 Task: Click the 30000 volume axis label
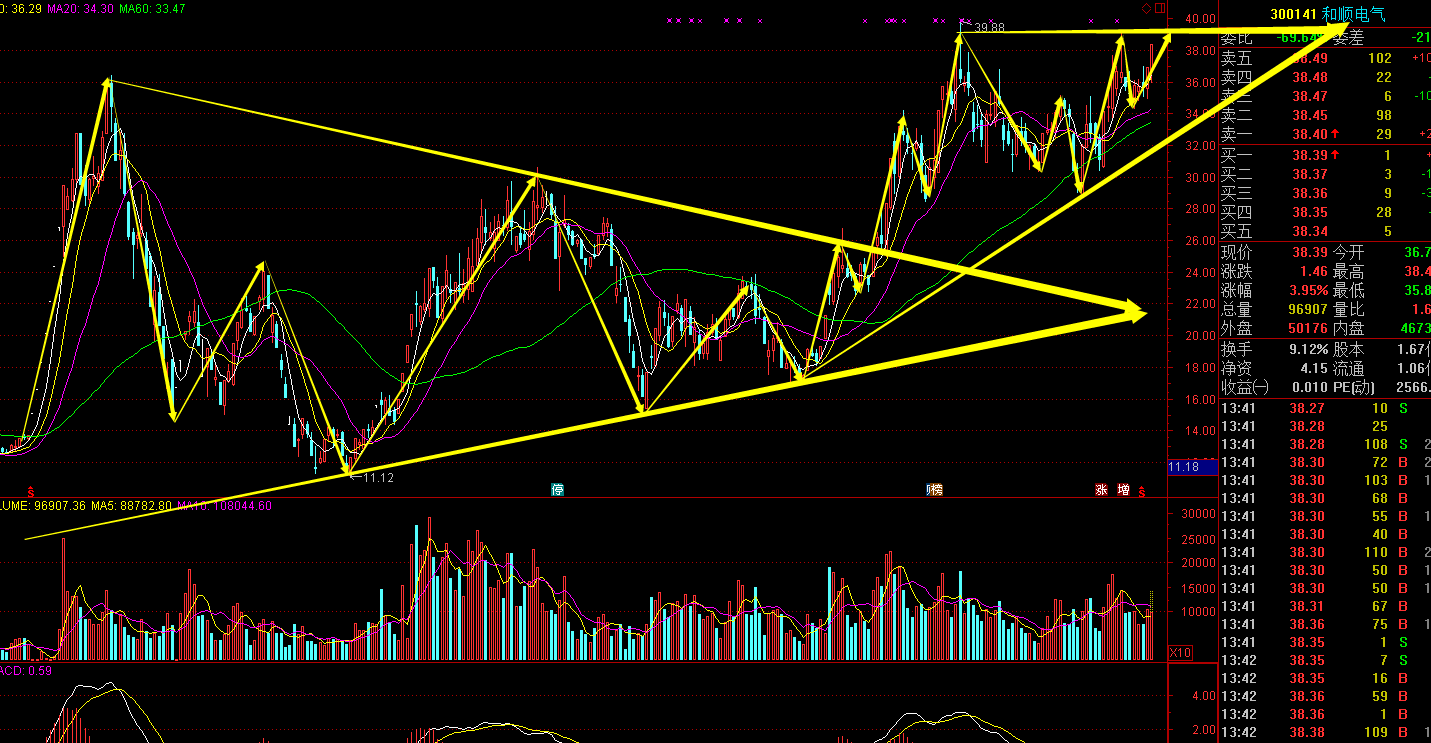tap(1198, 514)
